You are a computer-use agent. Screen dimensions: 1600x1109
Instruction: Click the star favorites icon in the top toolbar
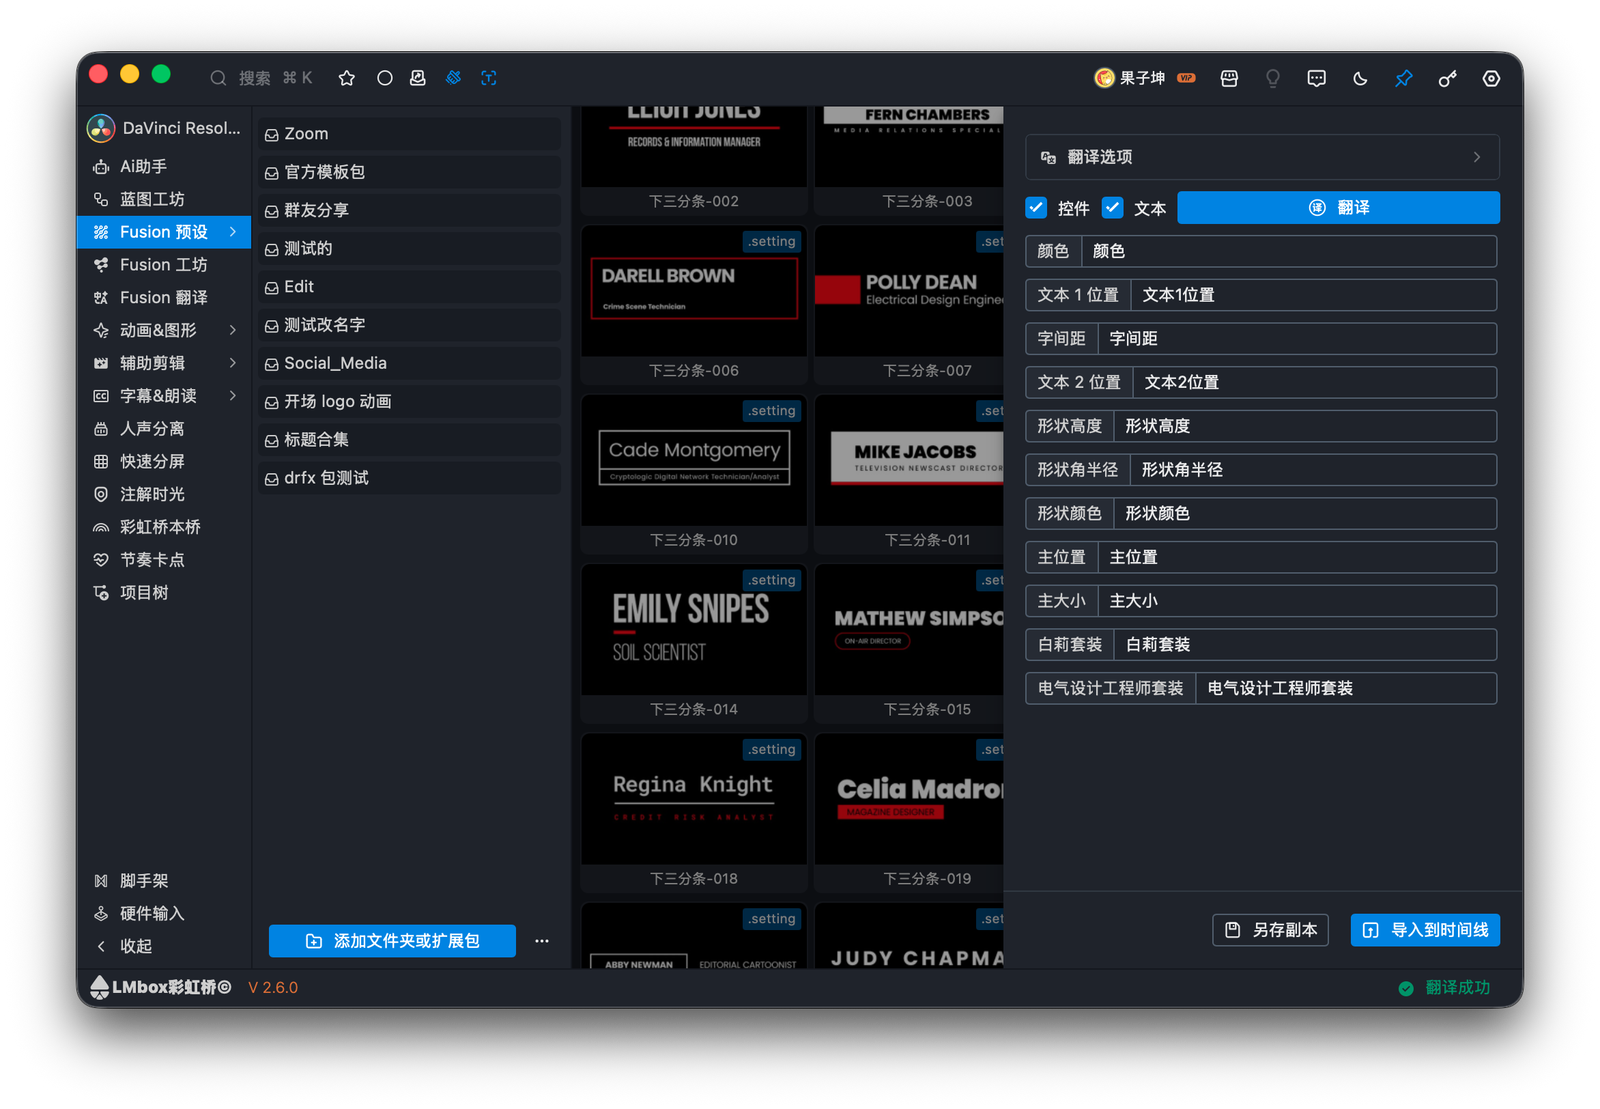pos(347,78)
